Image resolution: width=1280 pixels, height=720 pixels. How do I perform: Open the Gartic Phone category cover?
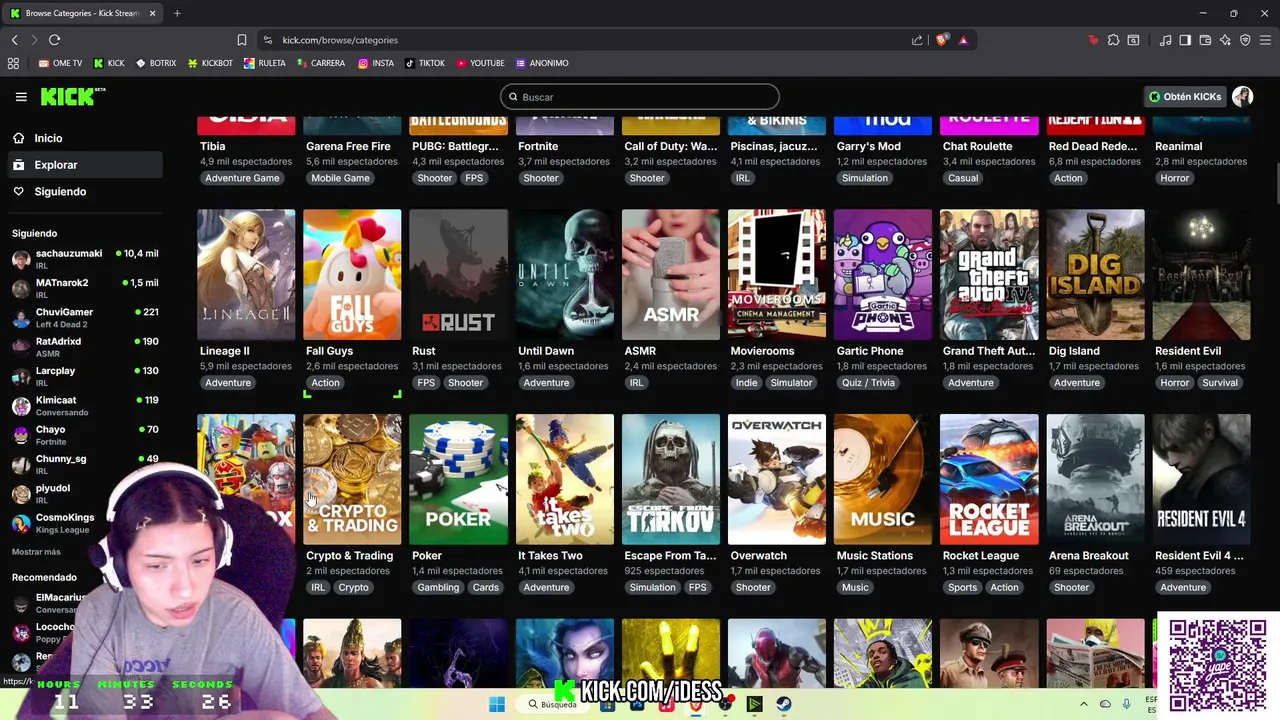(883, 275)
